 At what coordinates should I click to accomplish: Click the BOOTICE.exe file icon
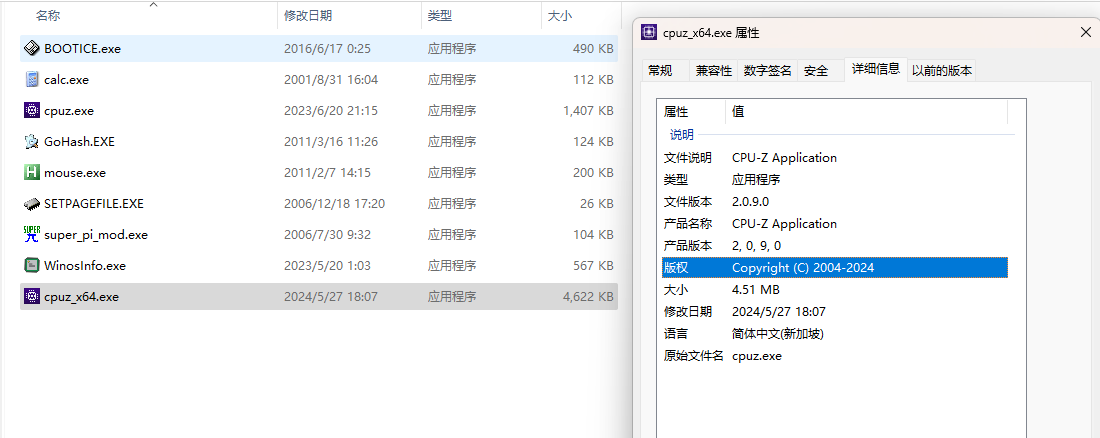(32, 48)
